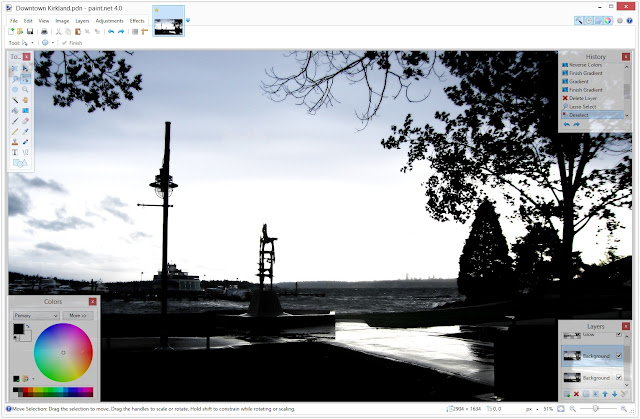Select the Zoom tool in Tools window
The width and height of the screenshot is (640, 419).
pos(25,89)
